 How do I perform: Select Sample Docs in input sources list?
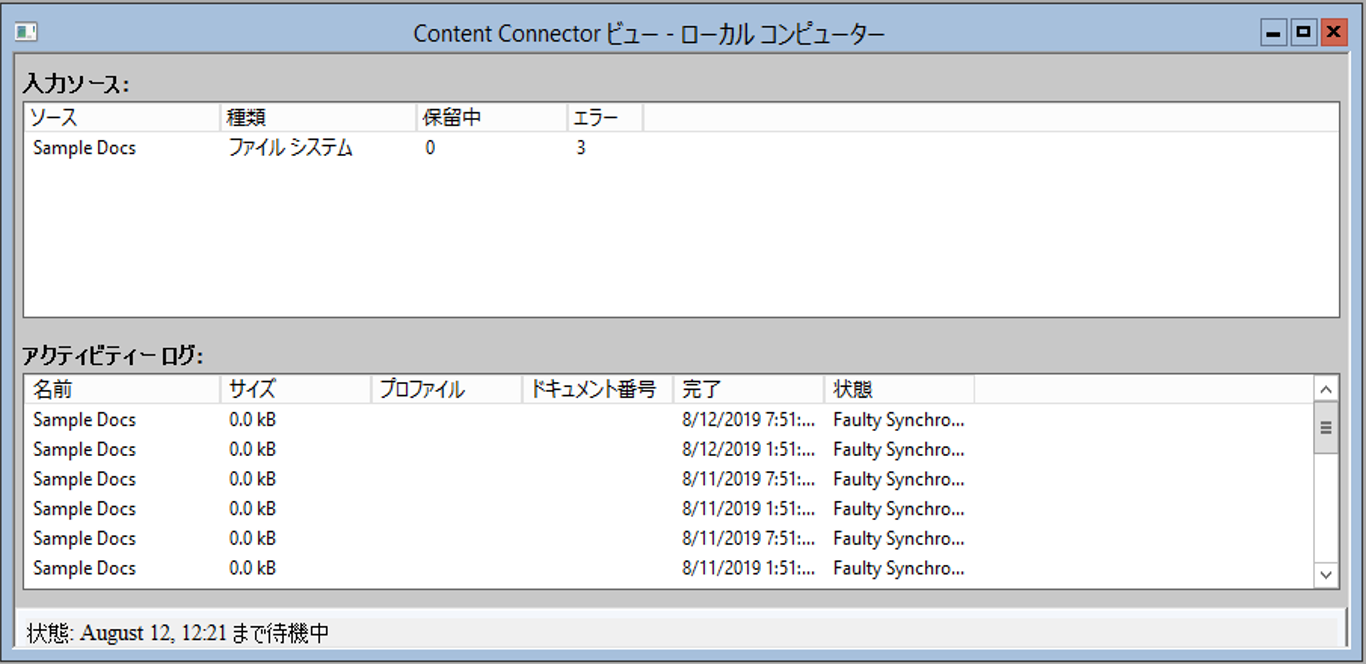(x=84, y=148)
